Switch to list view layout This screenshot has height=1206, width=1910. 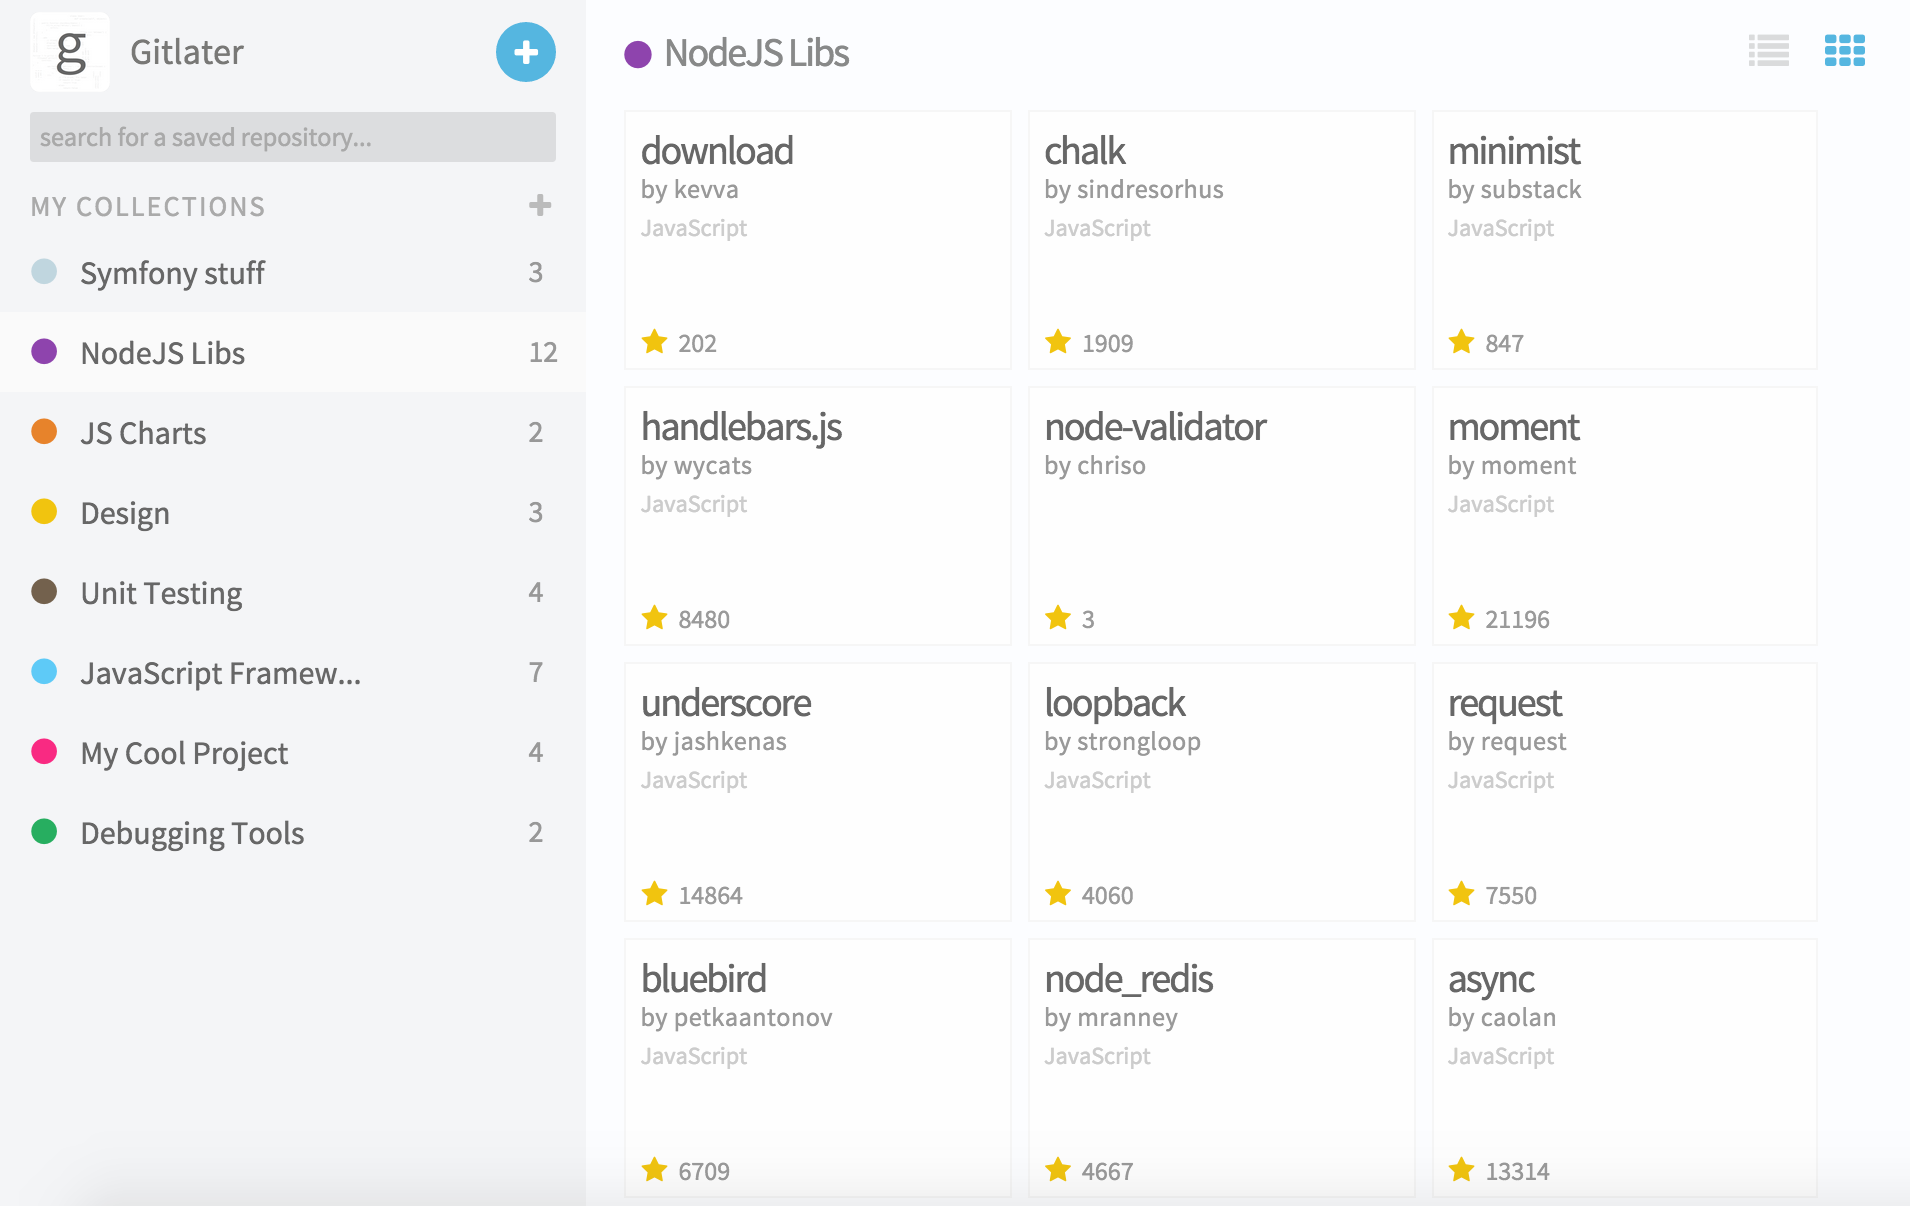coord(1769,50)
